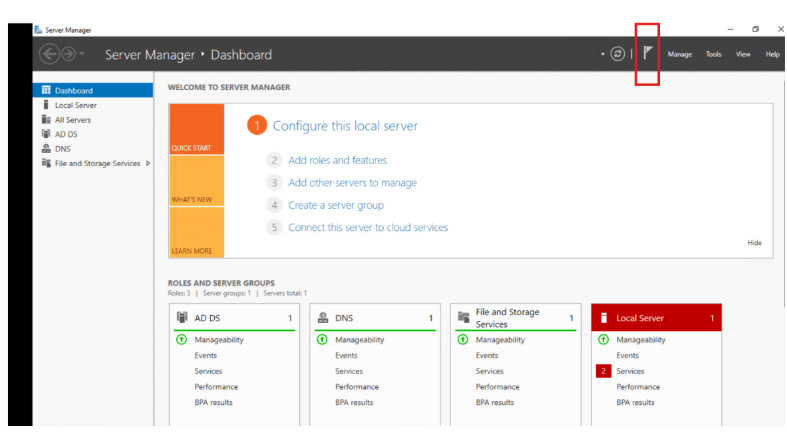Open Services in DNS tile
Viewport: 787px width, 432px height.
[349, 371]
